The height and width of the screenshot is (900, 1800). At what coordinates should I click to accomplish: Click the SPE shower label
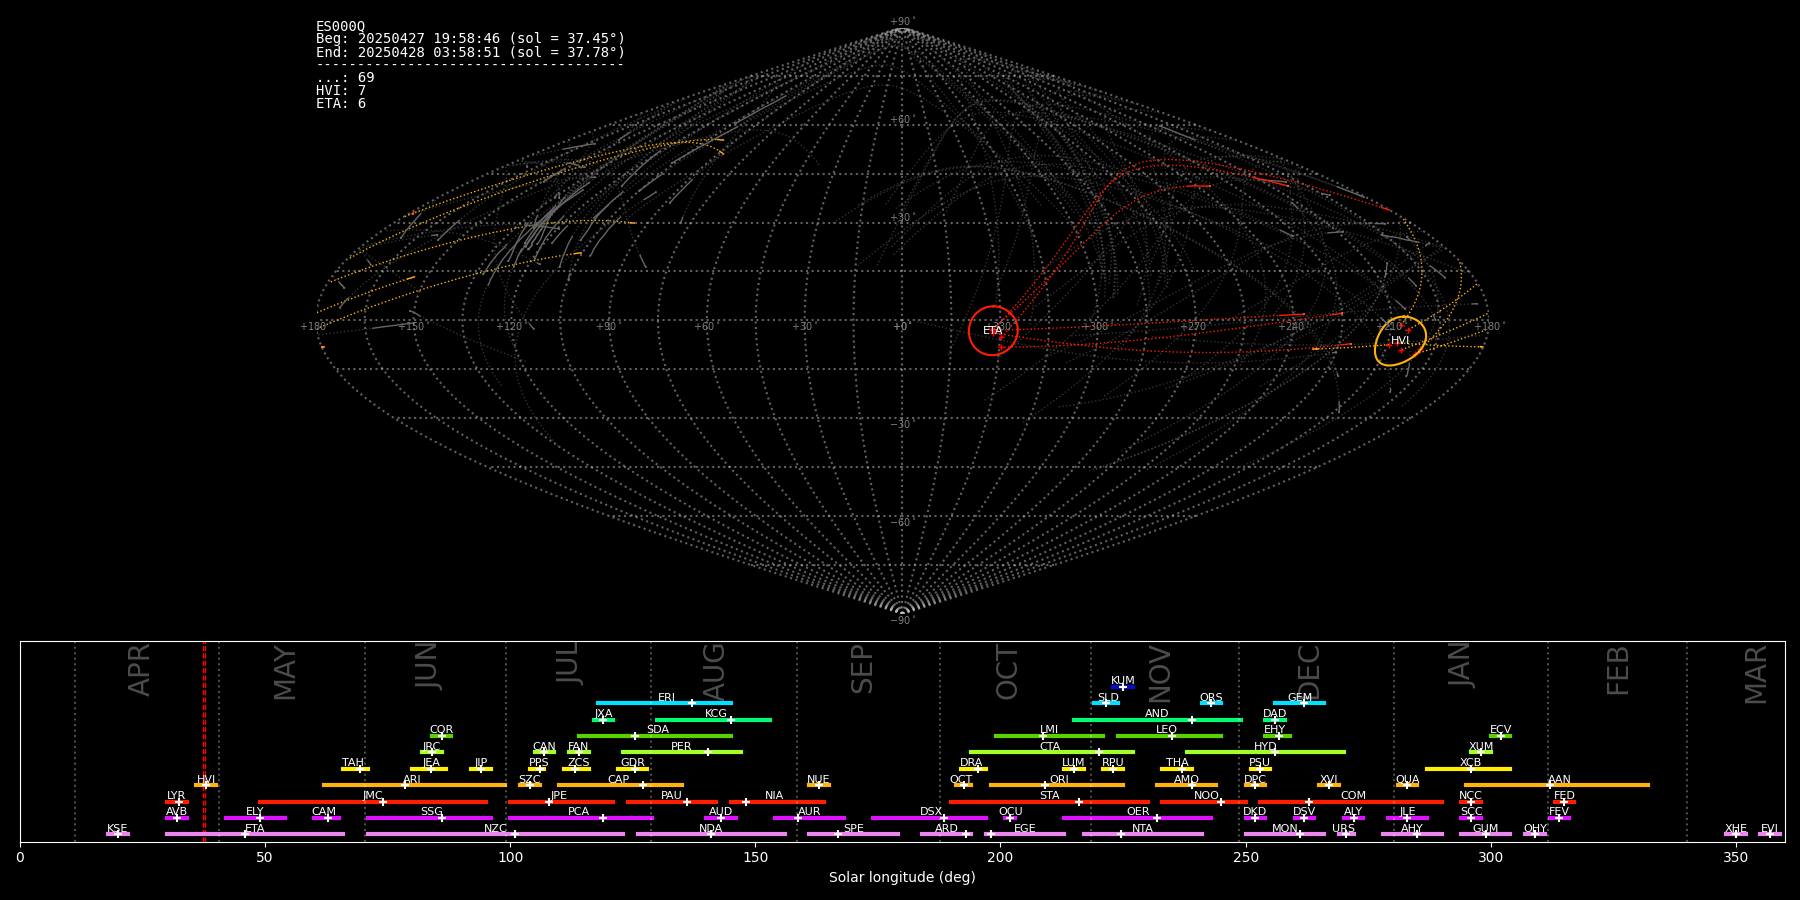[853, 829]
